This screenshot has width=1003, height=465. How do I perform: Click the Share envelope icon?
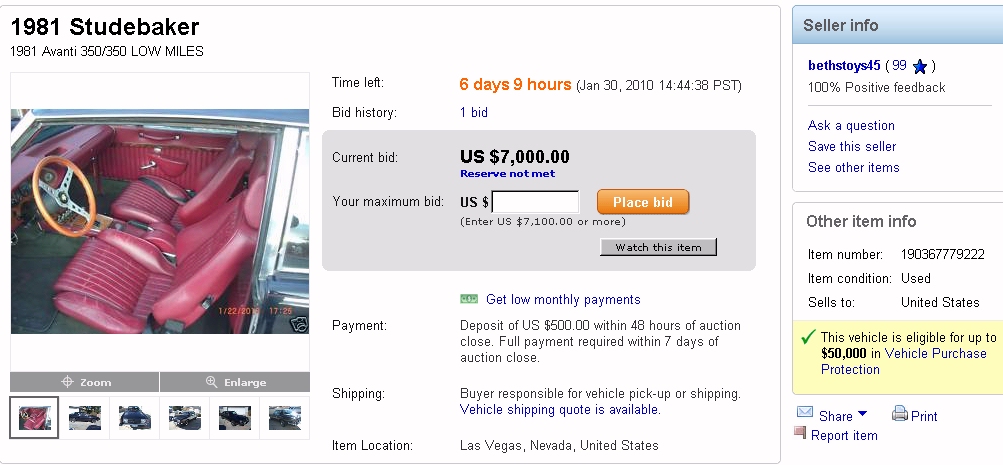click(805, 413)
